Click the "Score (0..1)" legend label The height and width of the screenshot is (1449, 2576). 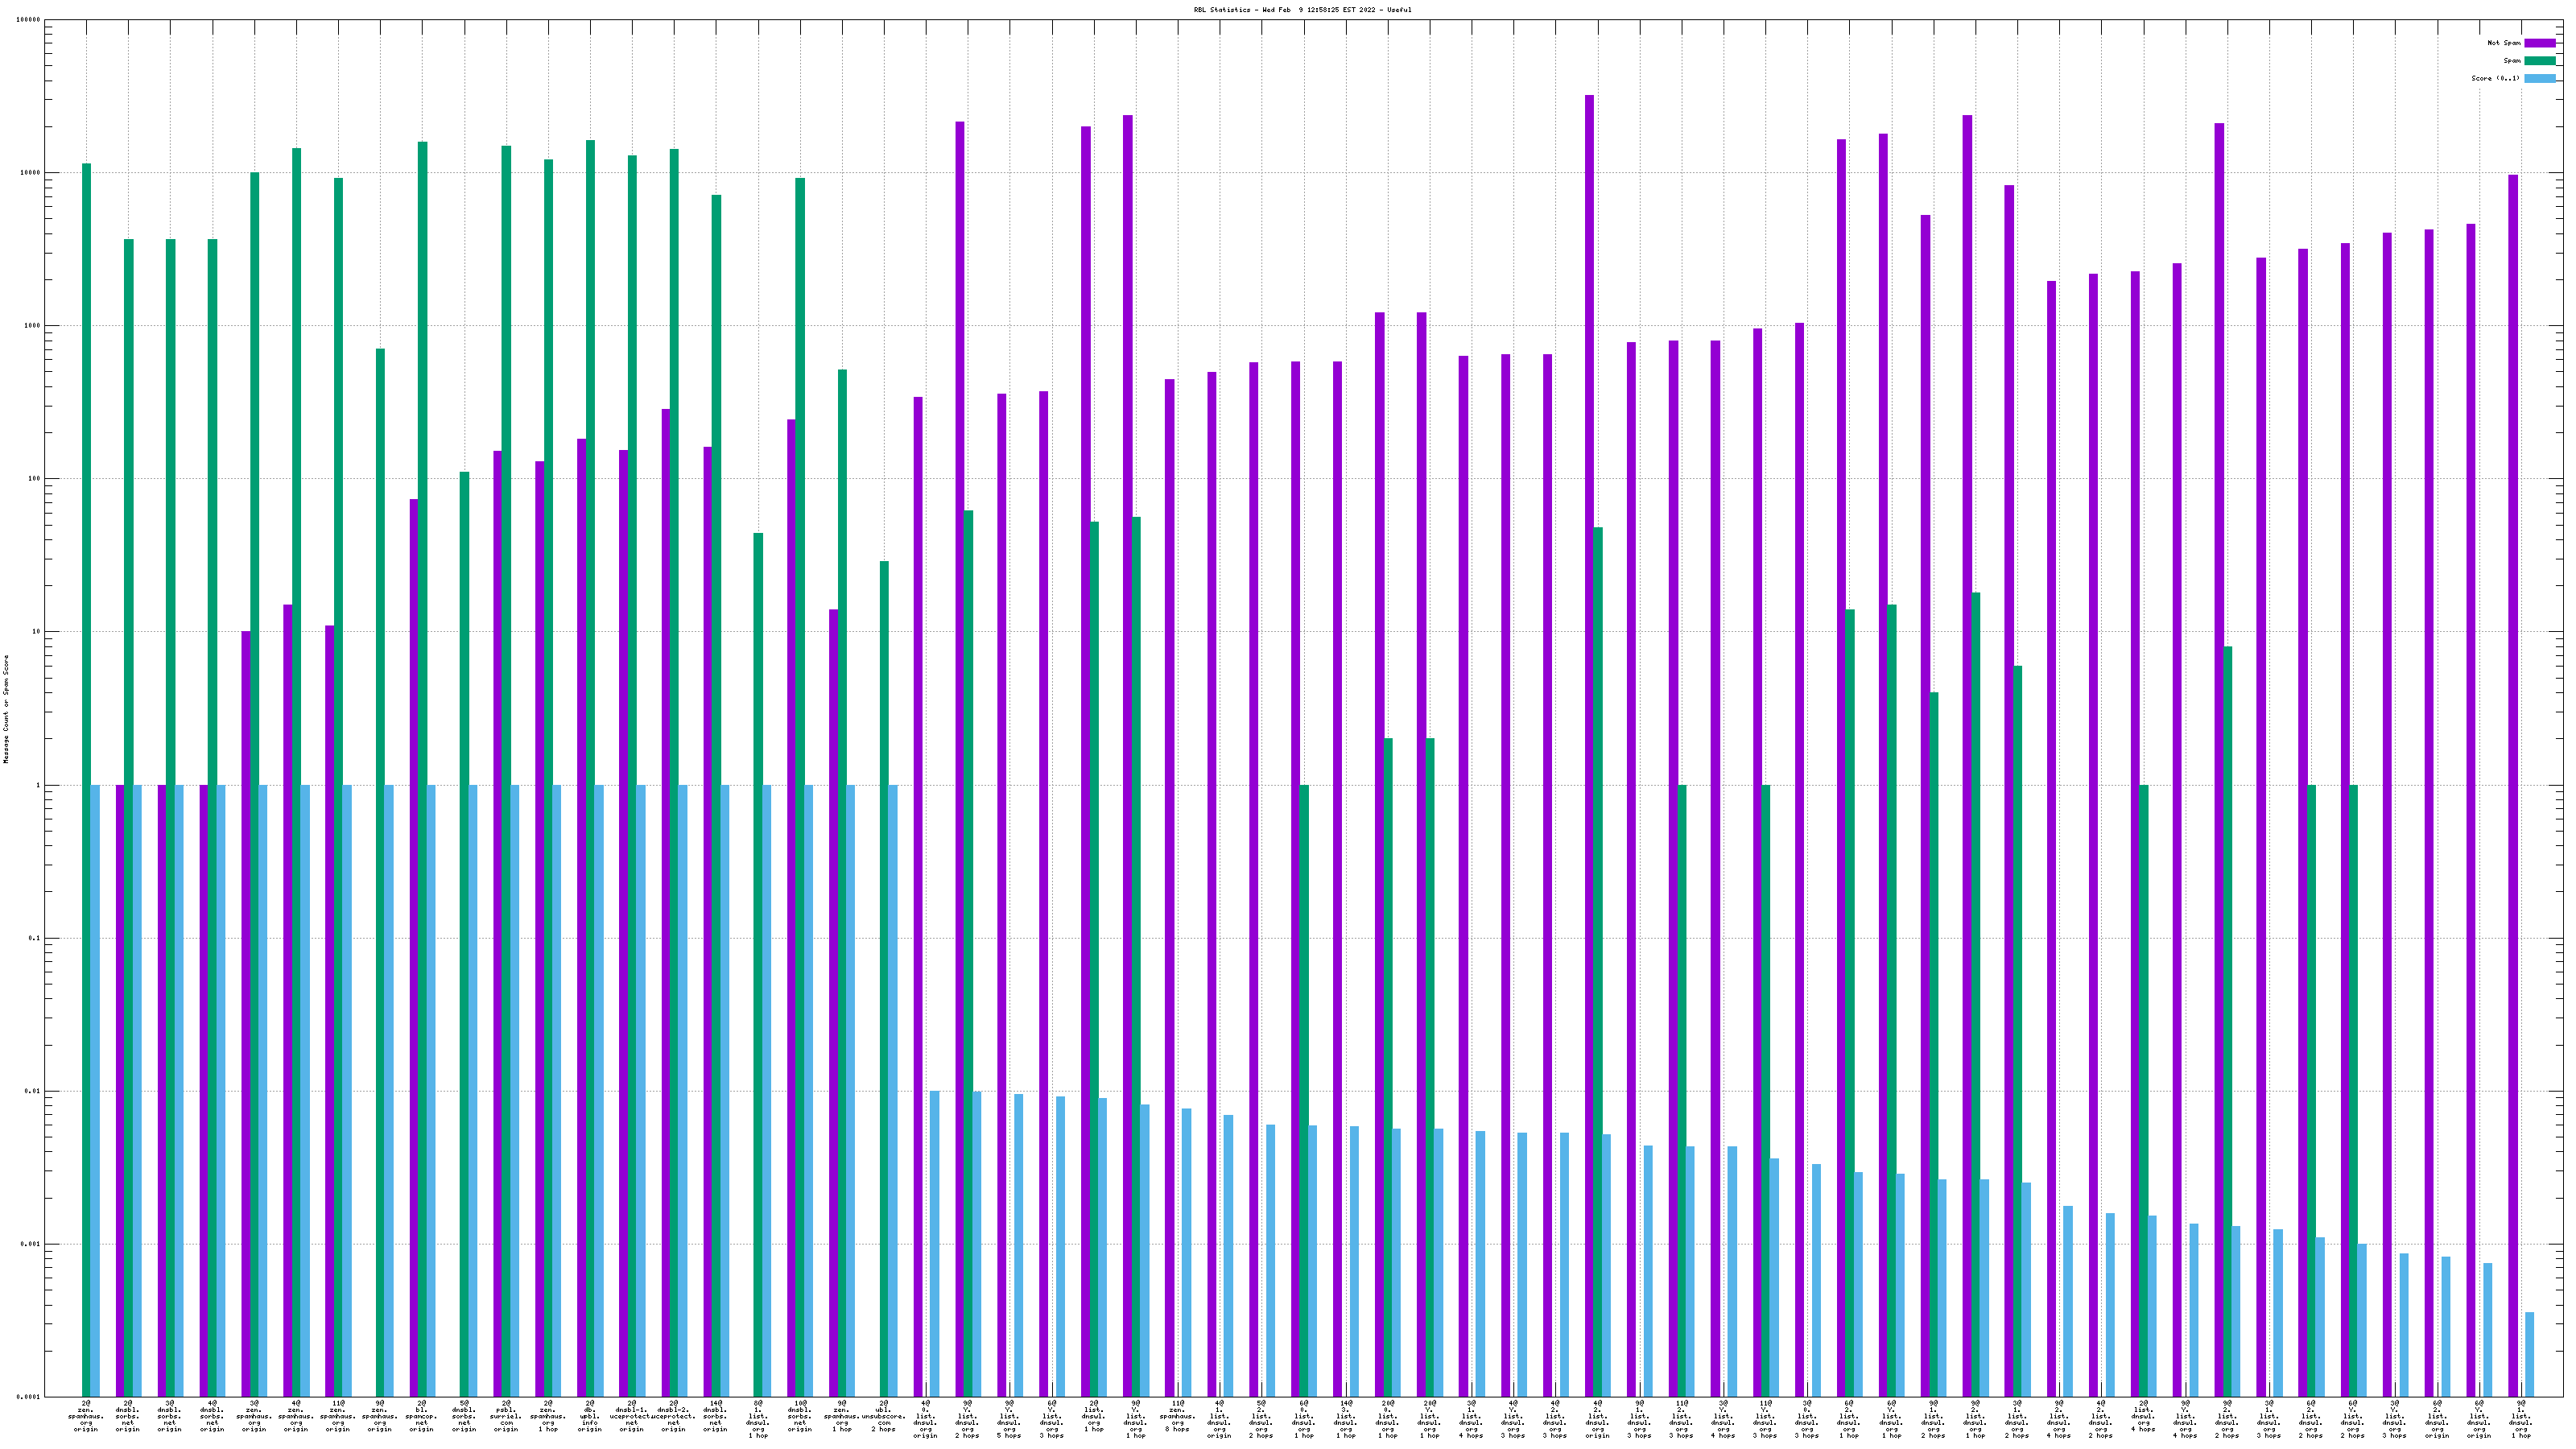[x=2495, y=78]
